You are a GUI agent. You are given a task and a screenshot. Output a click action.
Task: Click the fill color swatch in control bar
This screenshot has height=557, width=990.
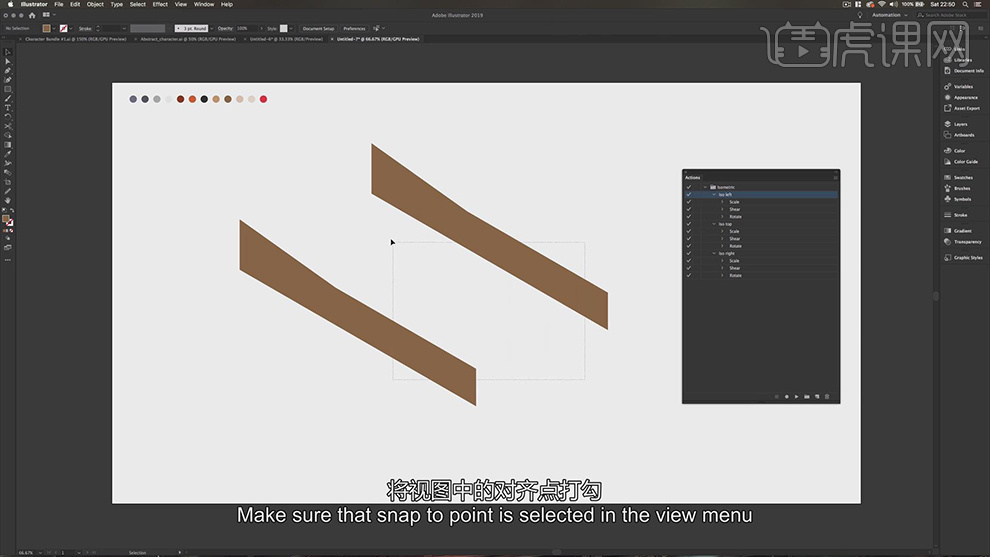(46, 28)
